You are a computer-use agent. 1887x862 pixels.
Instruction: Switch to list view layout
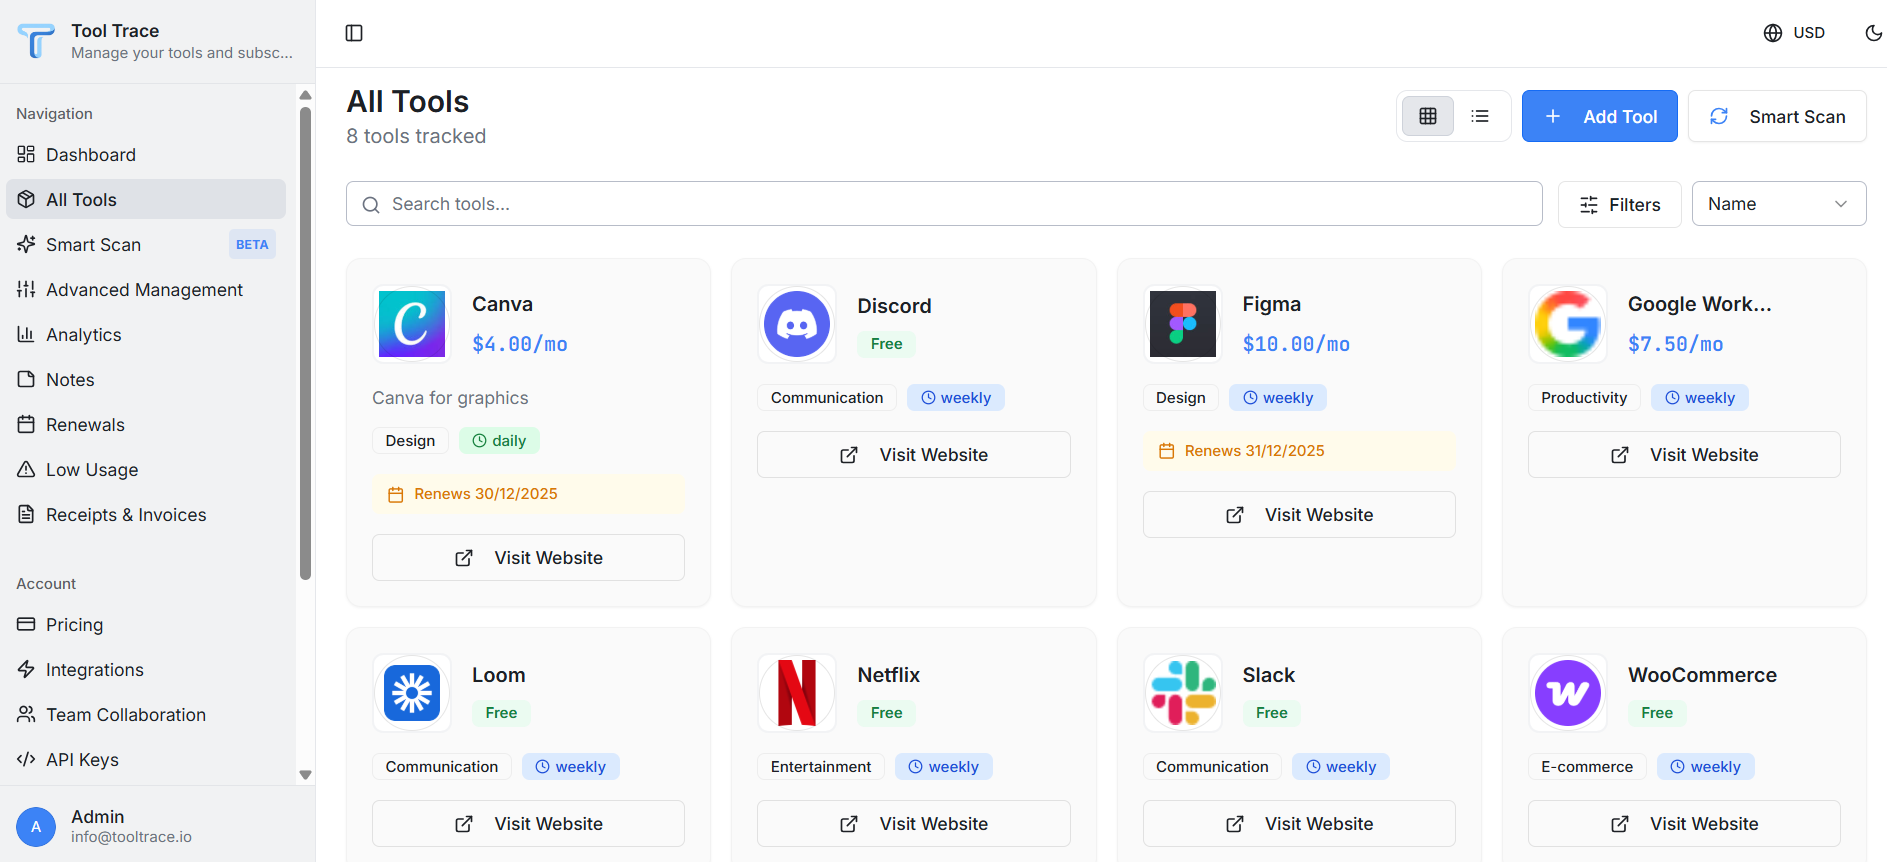(x=1480, y=116)
